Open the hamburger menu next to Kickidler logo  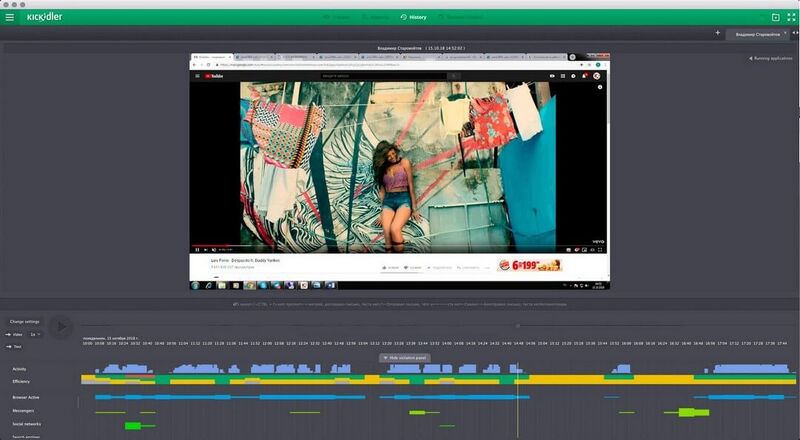click(10, 17)
